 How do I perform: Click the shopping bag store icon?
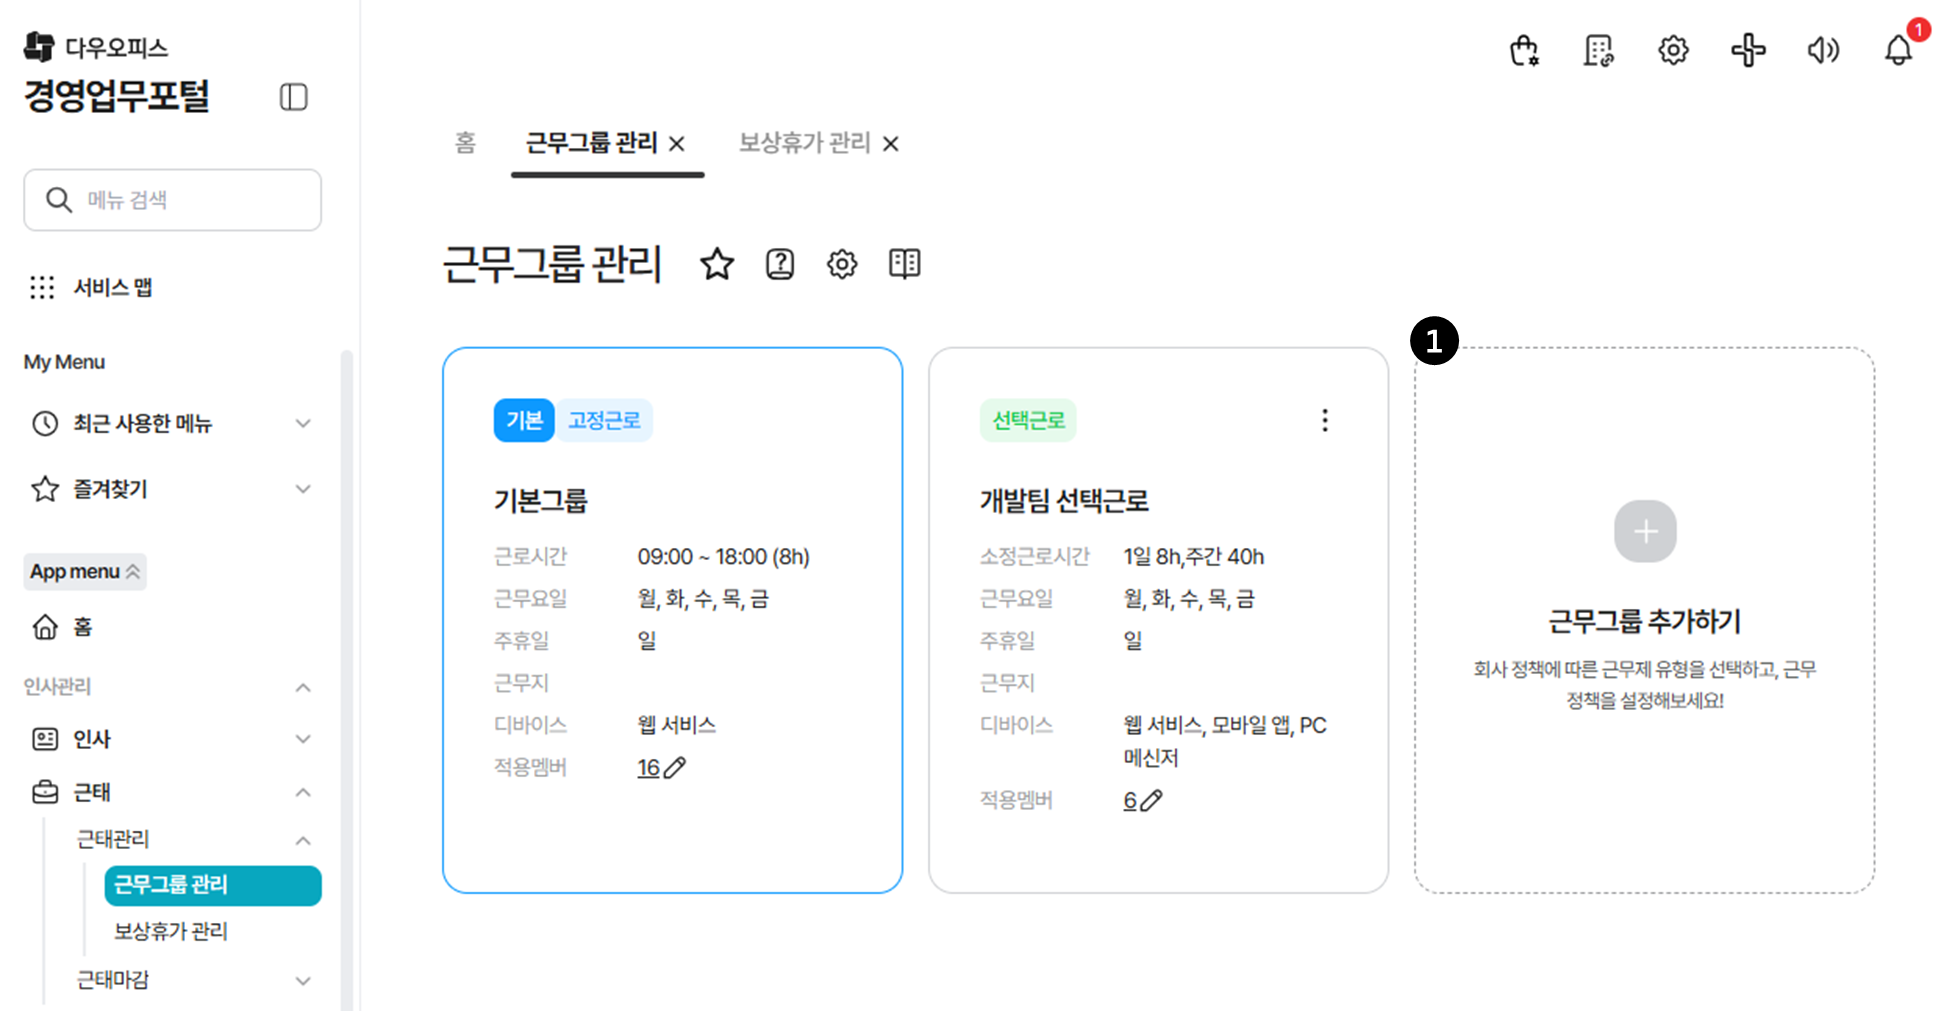pyautogui.click(x=1524, y=50)
